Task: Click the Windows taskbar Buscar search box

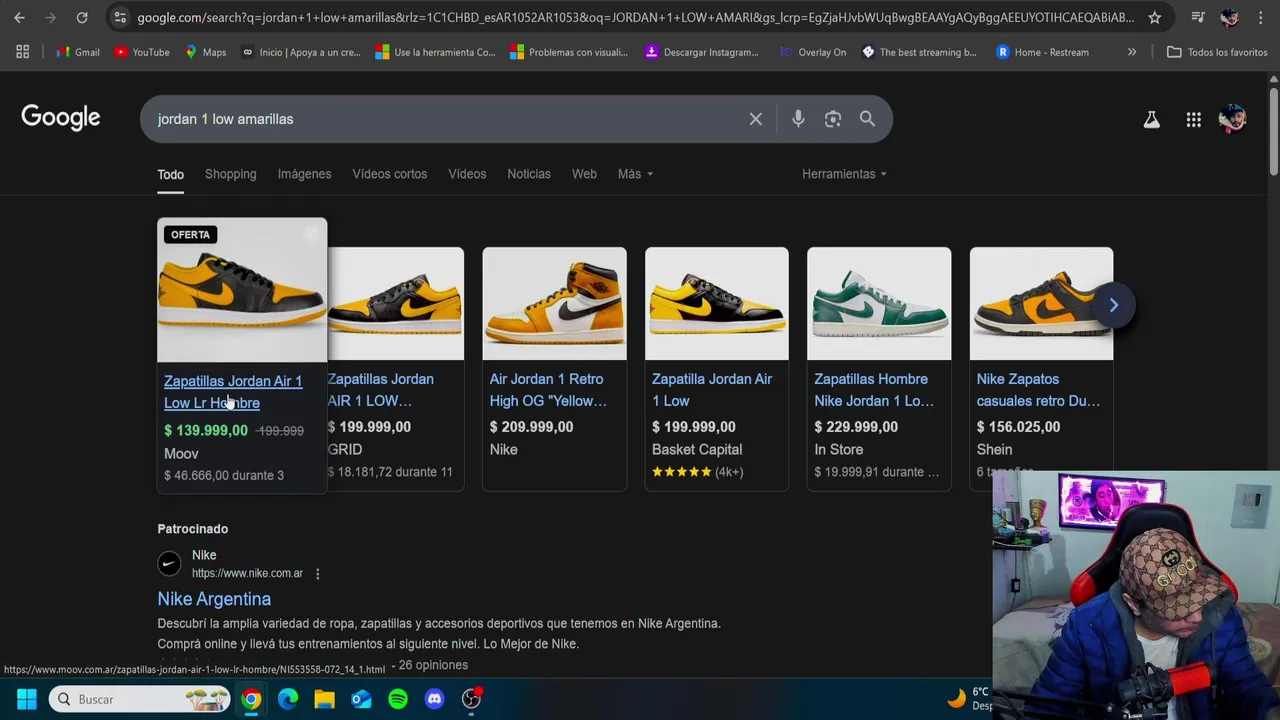Action: coord(141,699)
